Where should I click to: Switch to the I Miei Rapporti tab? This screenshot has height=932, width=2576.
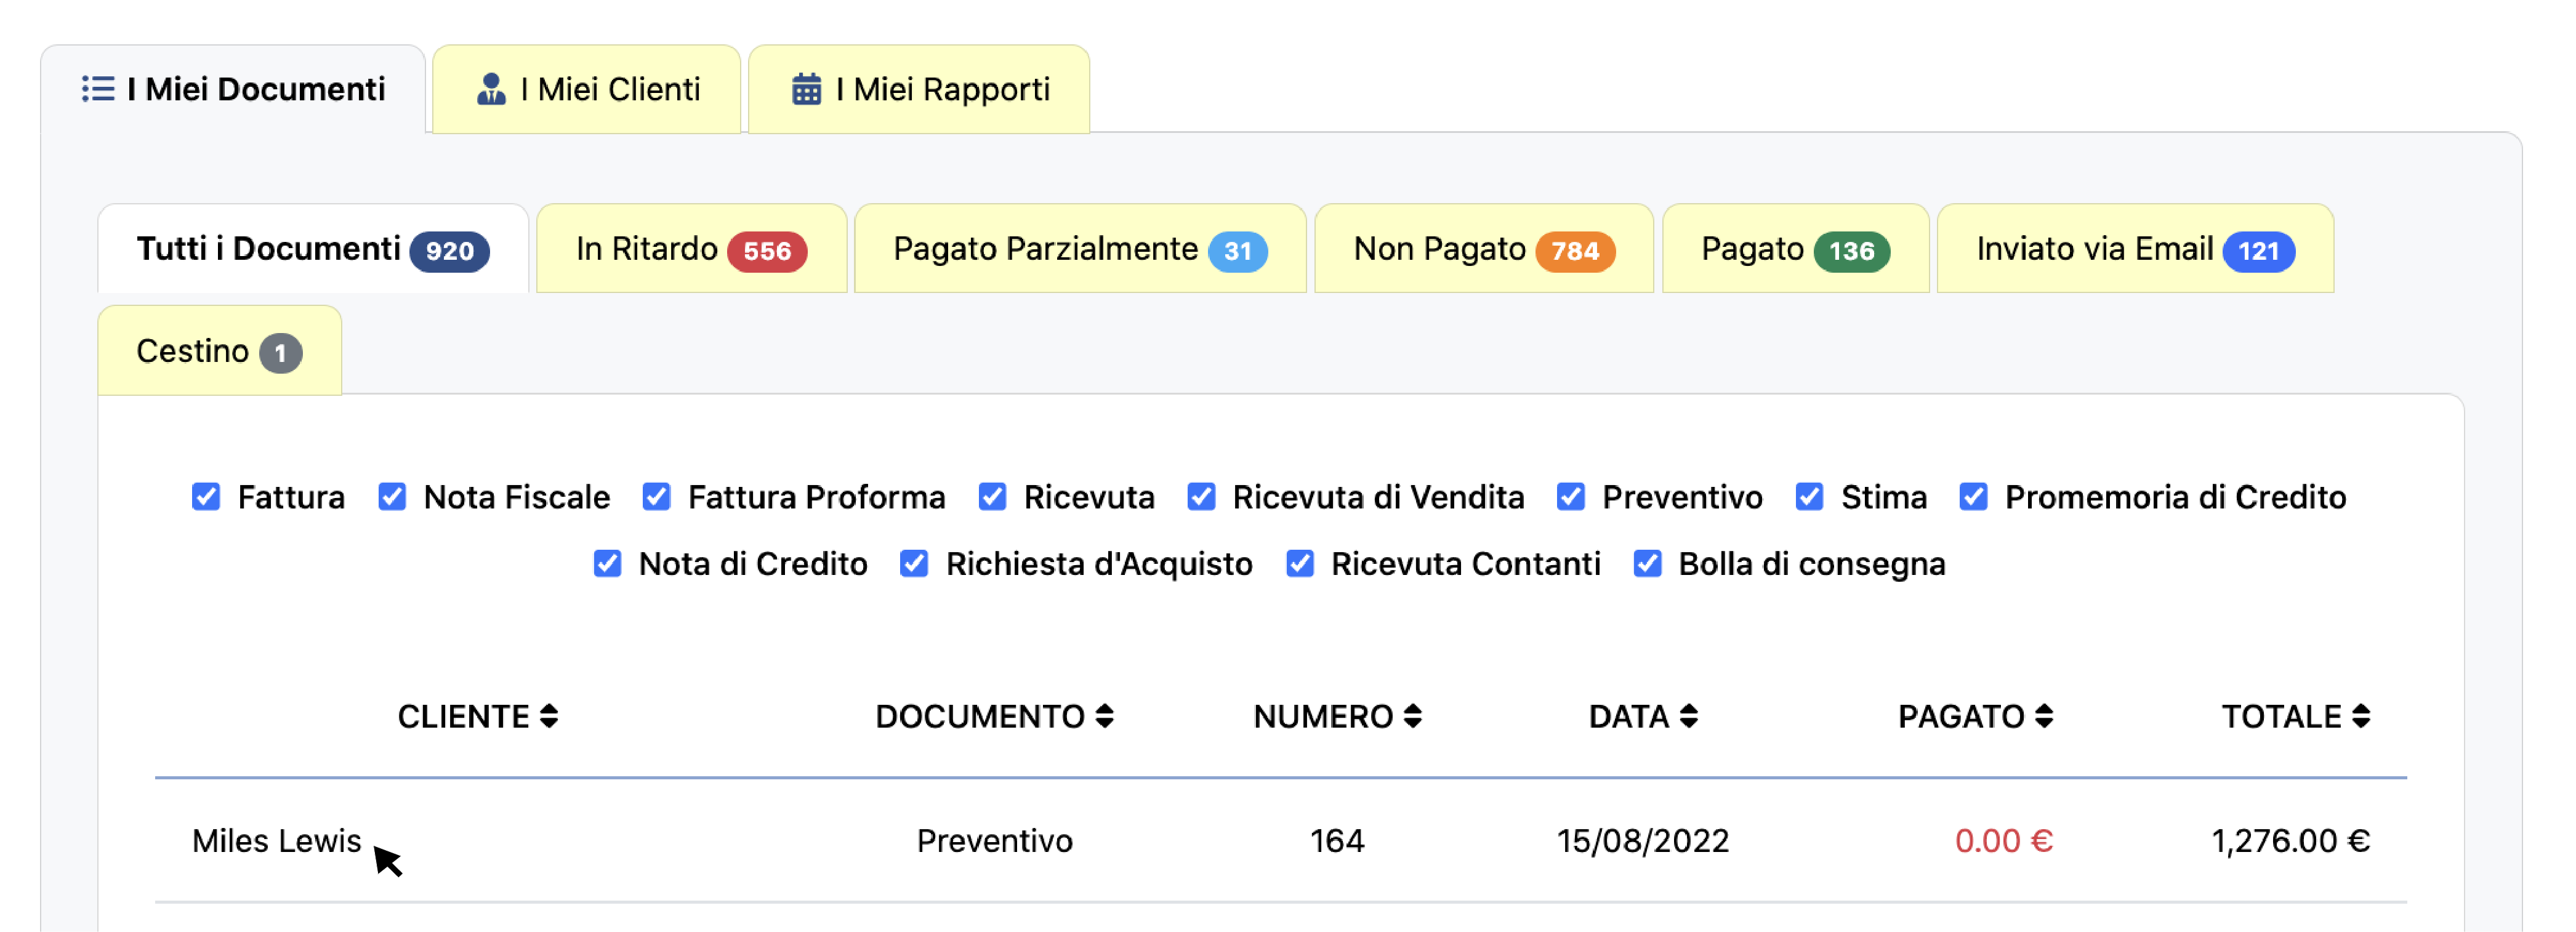point(919,89)
